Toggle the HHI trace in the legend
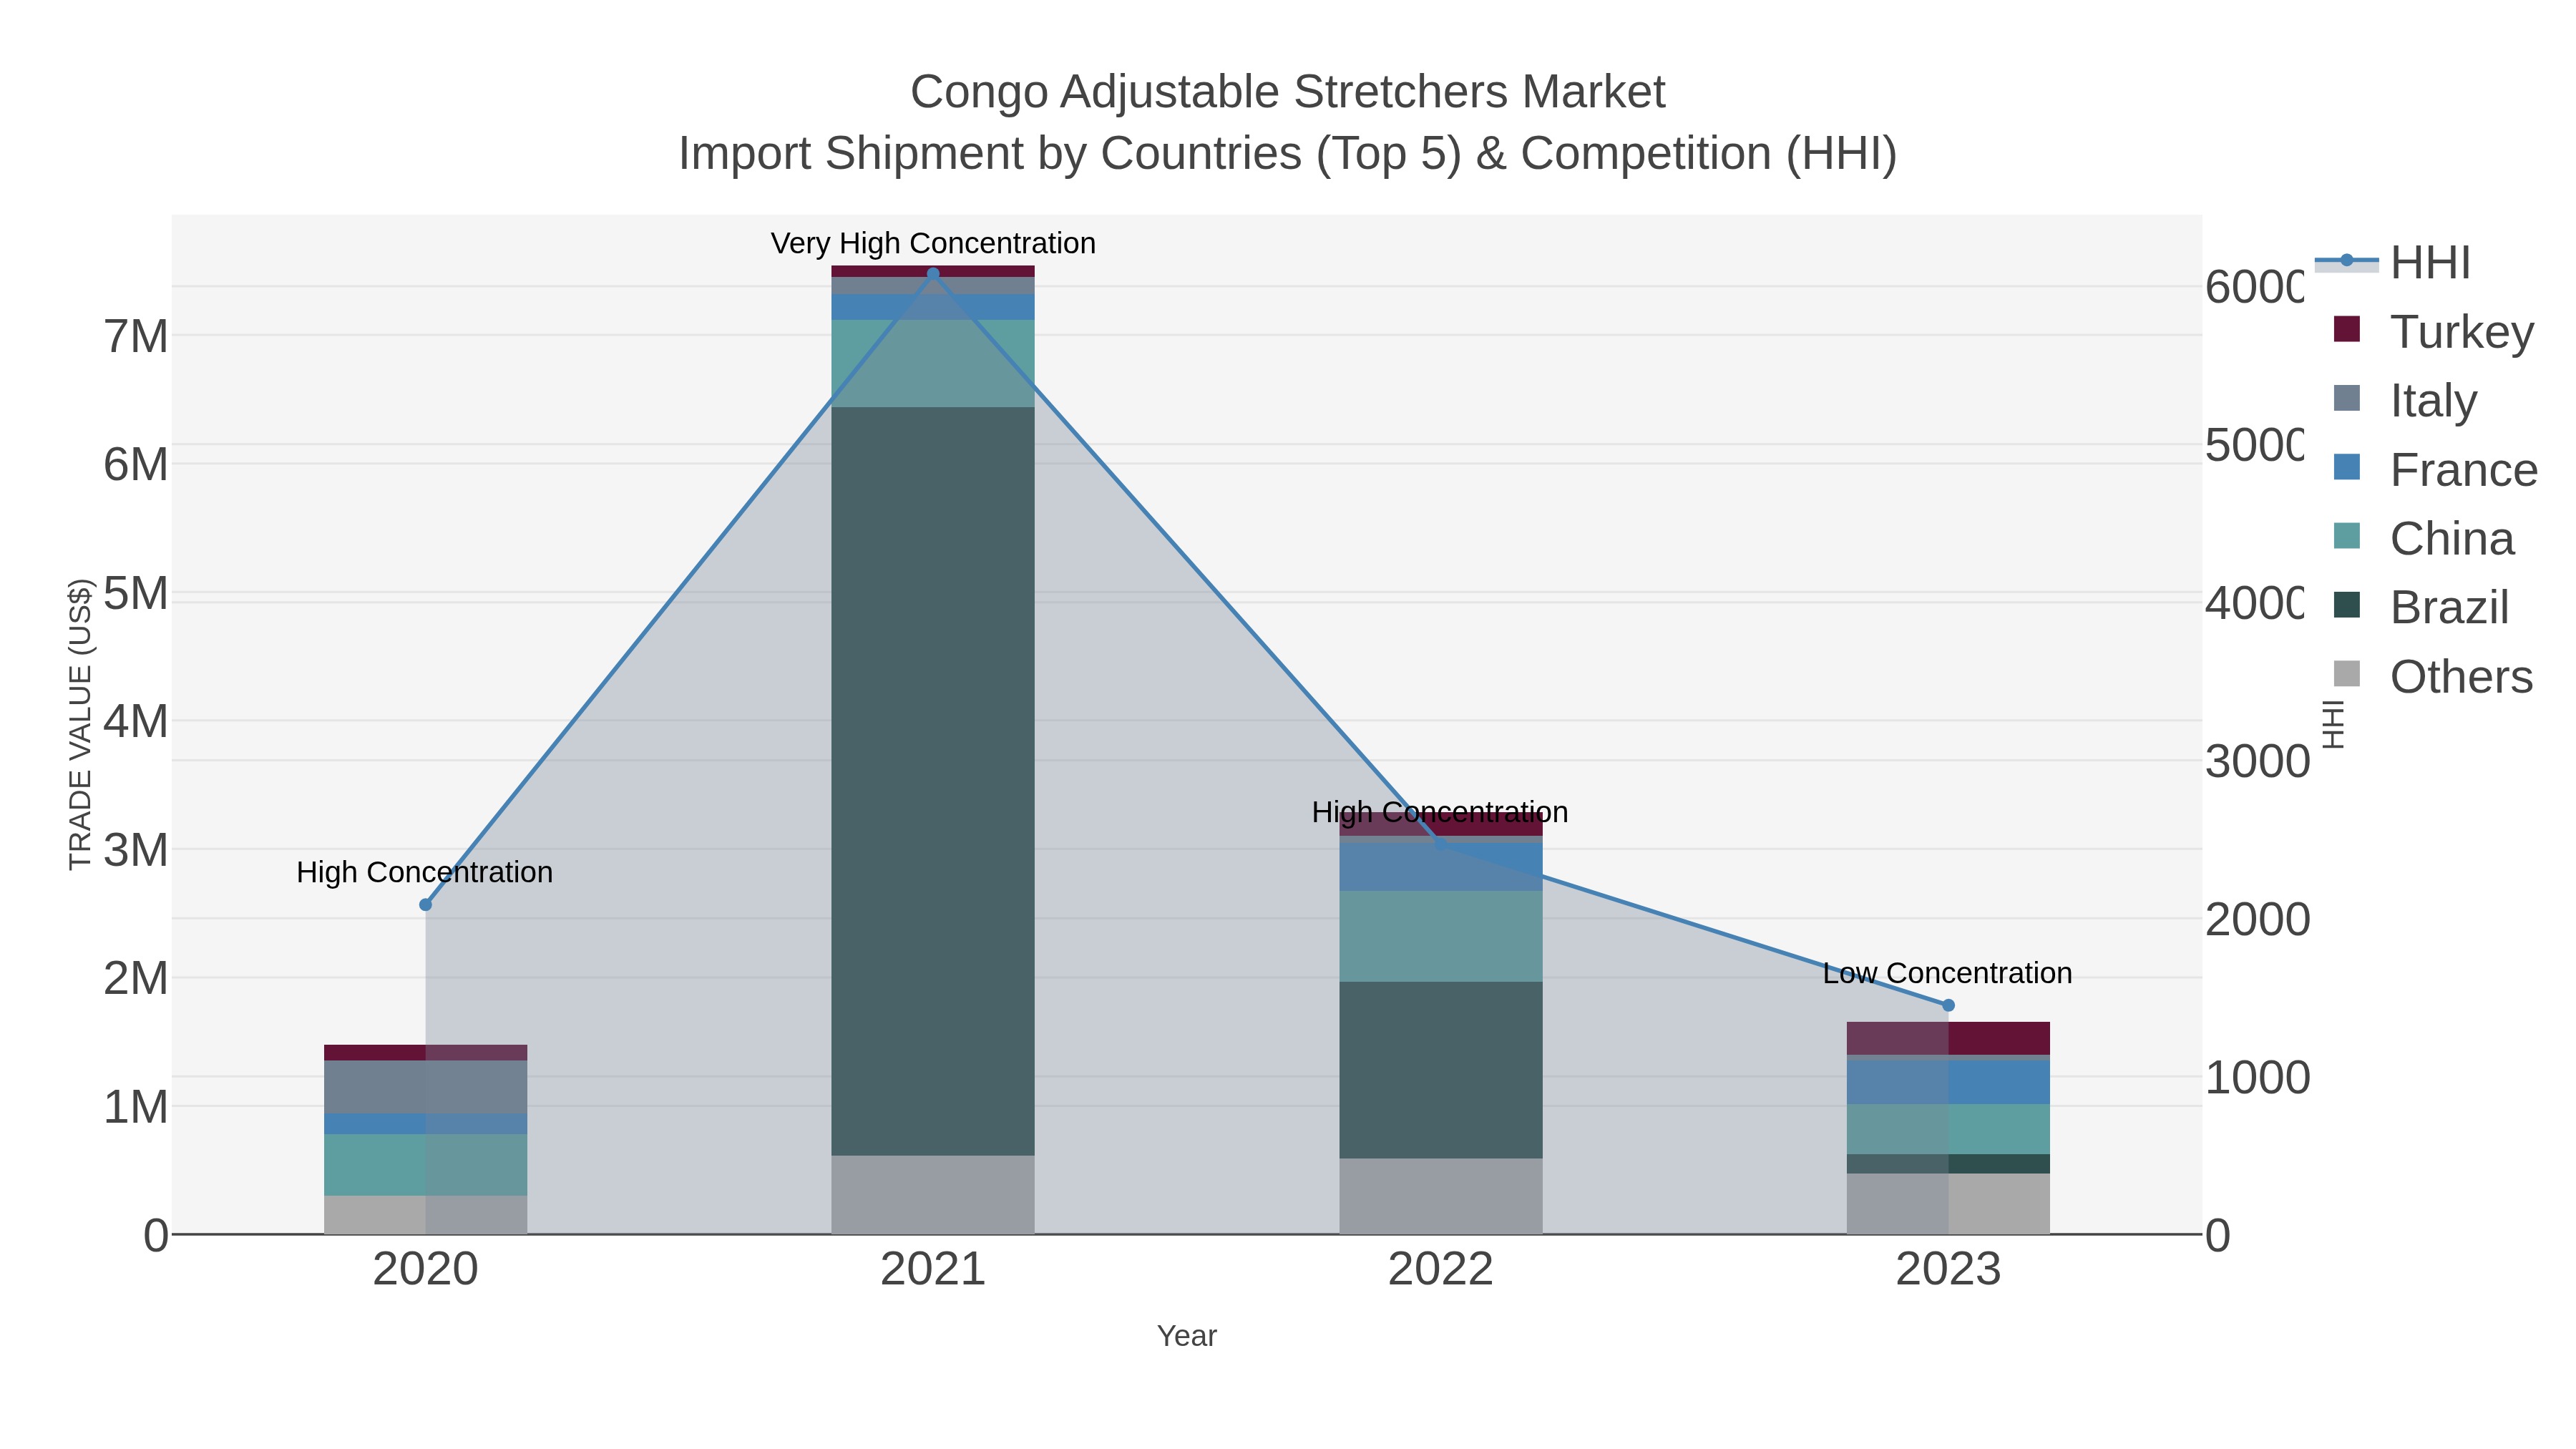 pos(2394,262)
